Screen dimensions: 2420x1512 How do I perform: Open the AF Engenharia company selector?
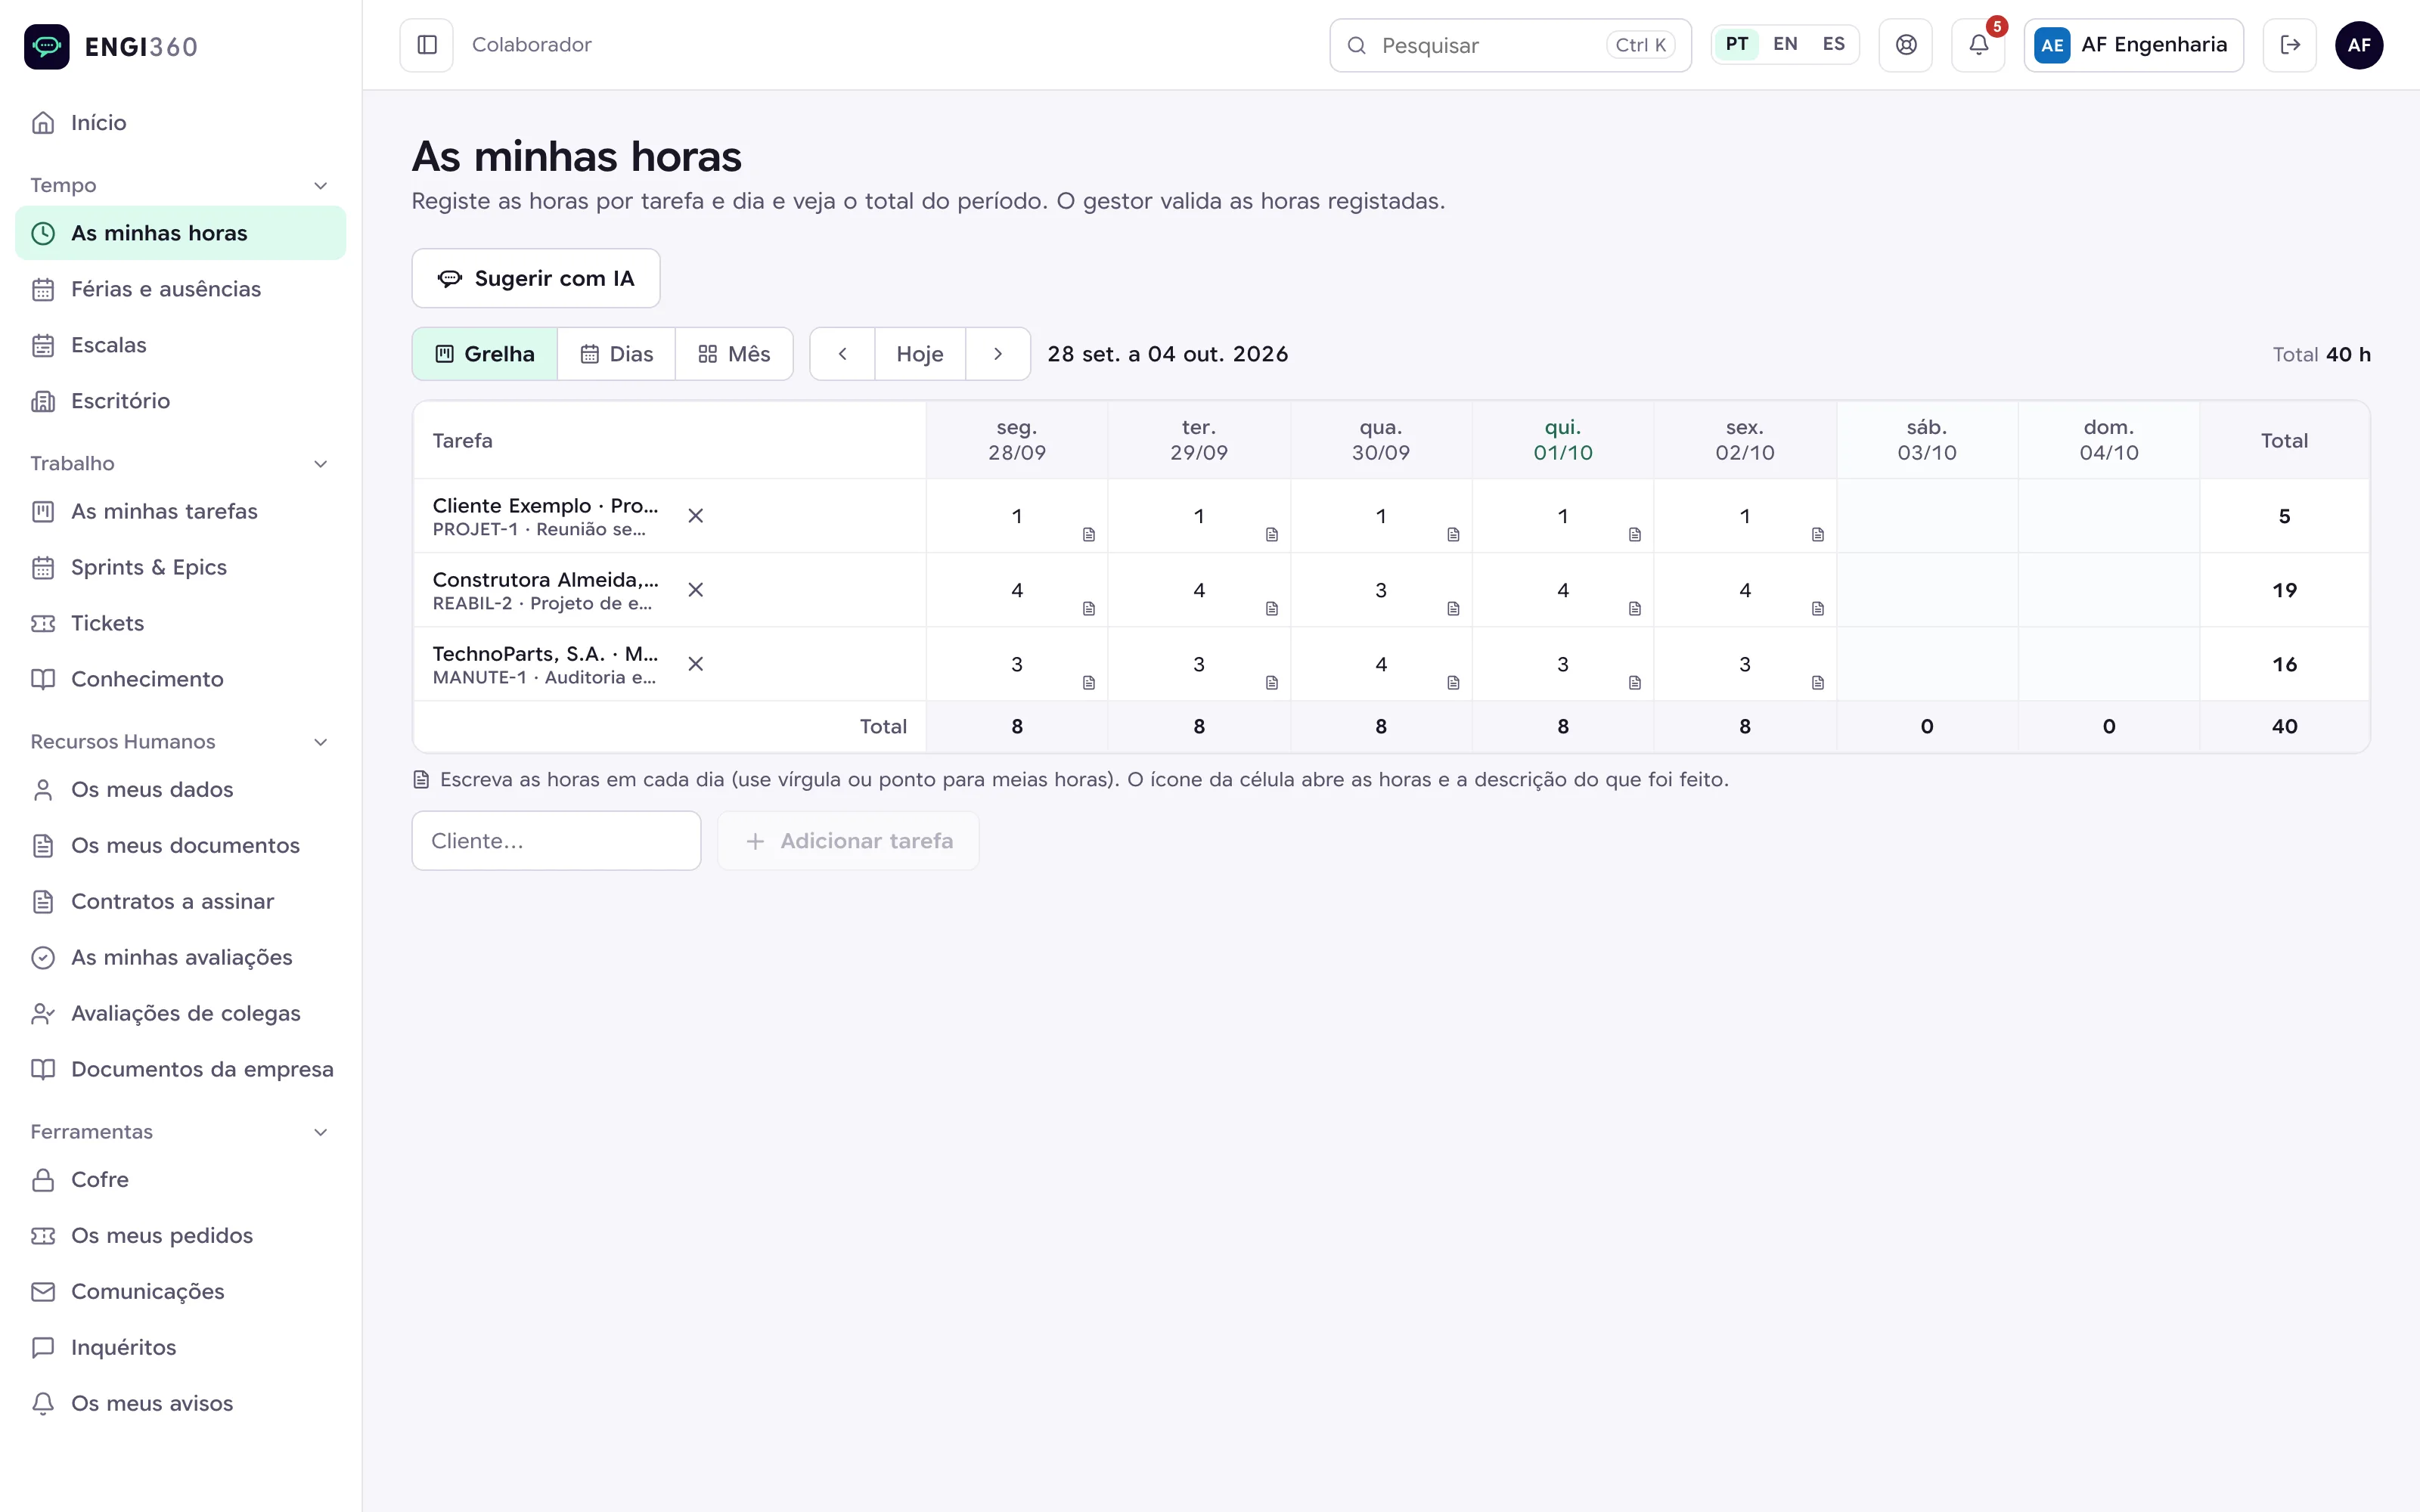[x=2133, y=45]
